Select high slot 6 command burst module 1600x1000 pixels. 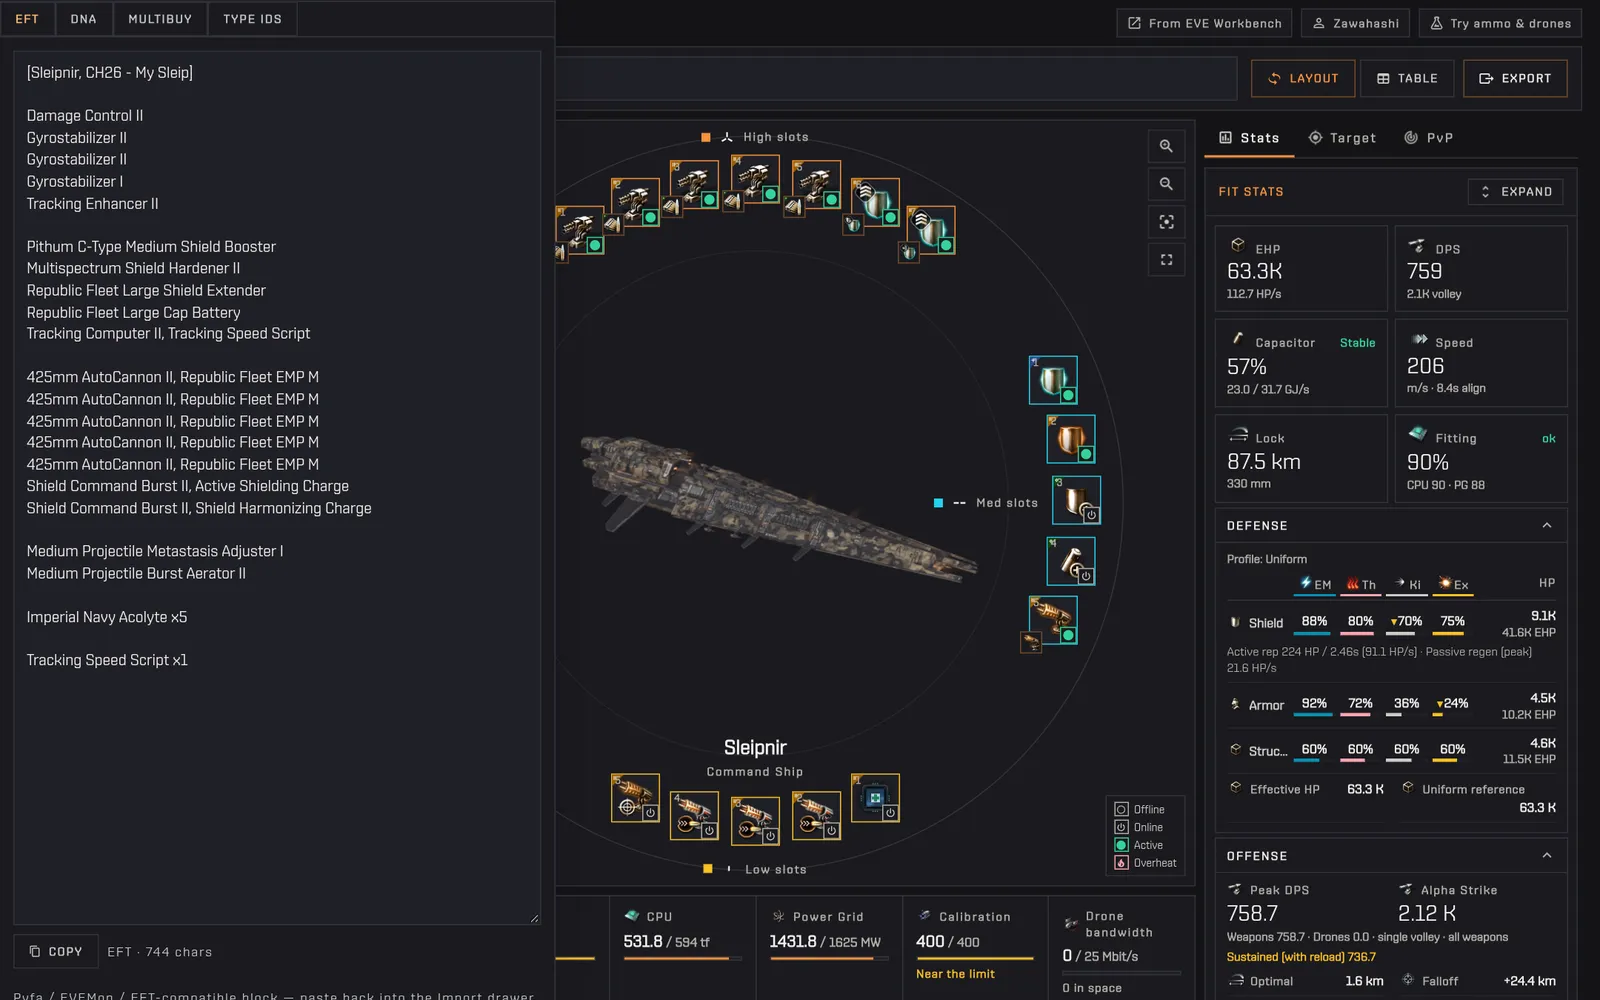coord(875,203)
